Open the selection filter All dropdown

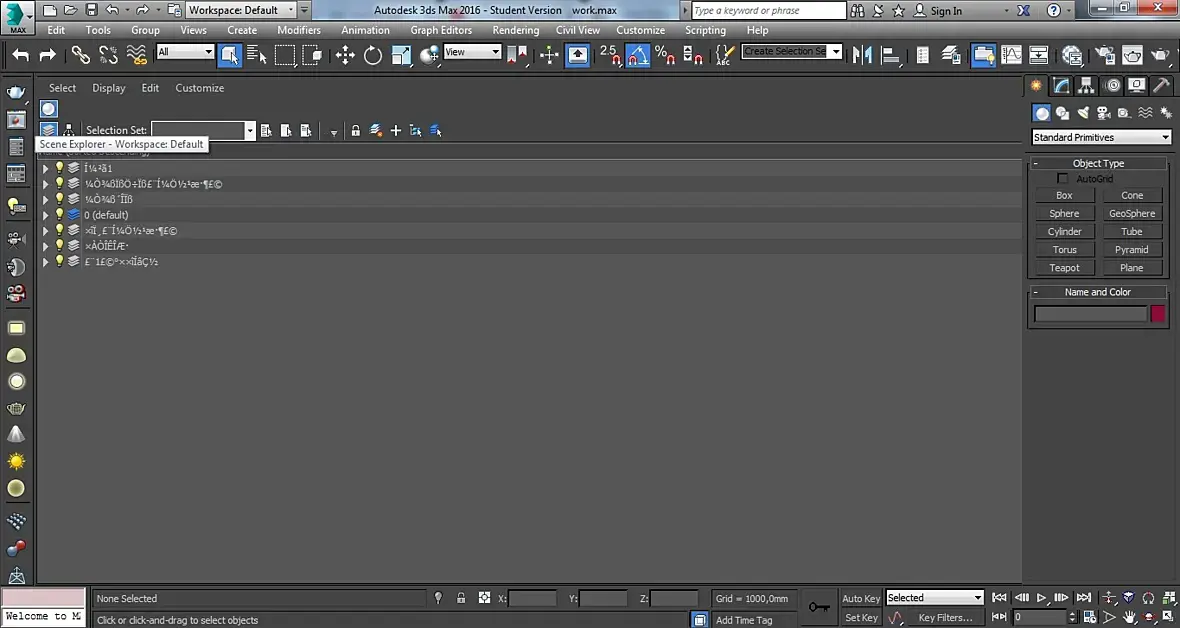click(x=185, y=51)
